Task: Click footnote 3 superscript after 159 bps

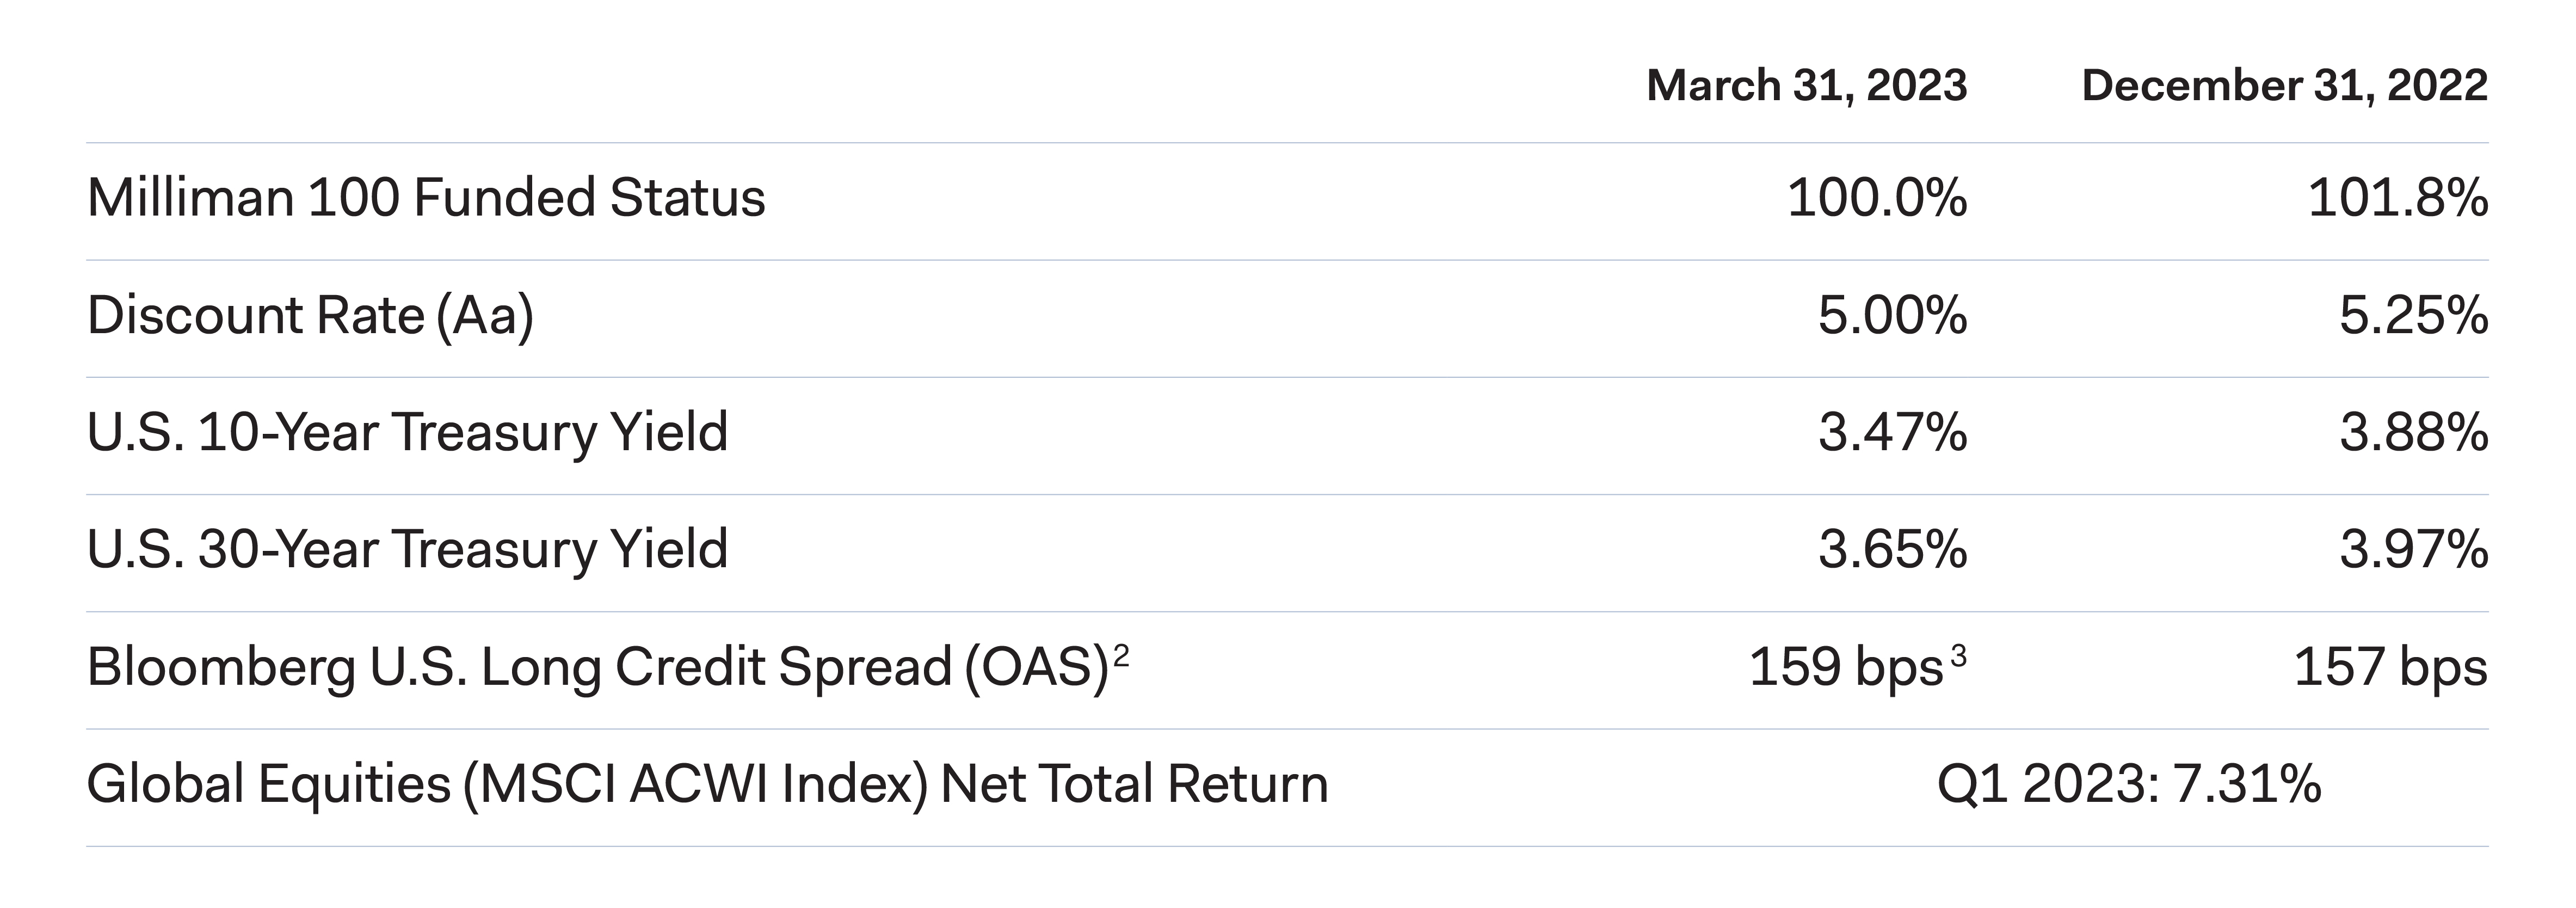Action: click(x=1958, y=656)
